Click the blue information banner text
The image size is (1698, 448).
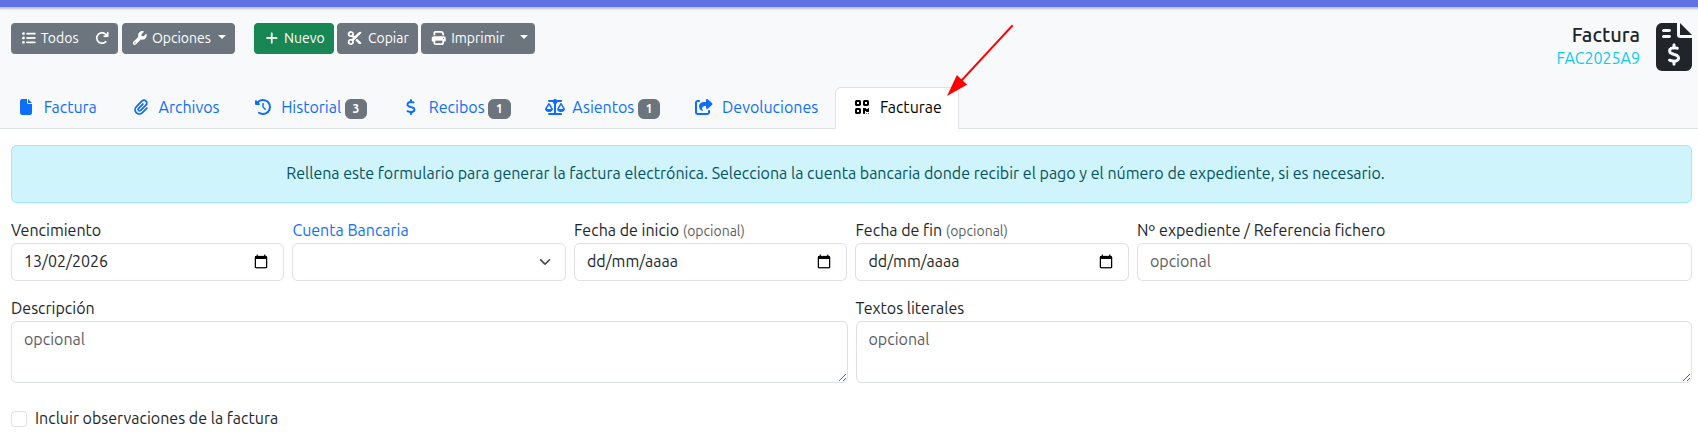coord(835,174)
